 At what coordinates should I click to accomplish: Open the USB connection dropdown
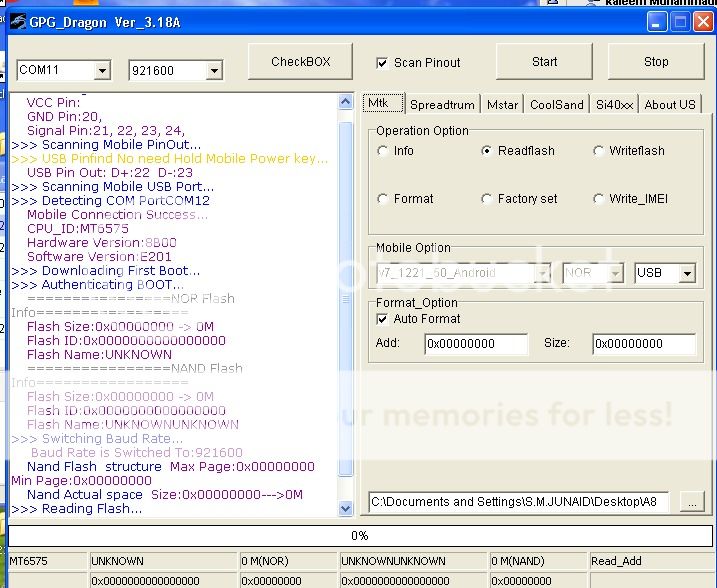coord(687,273)
